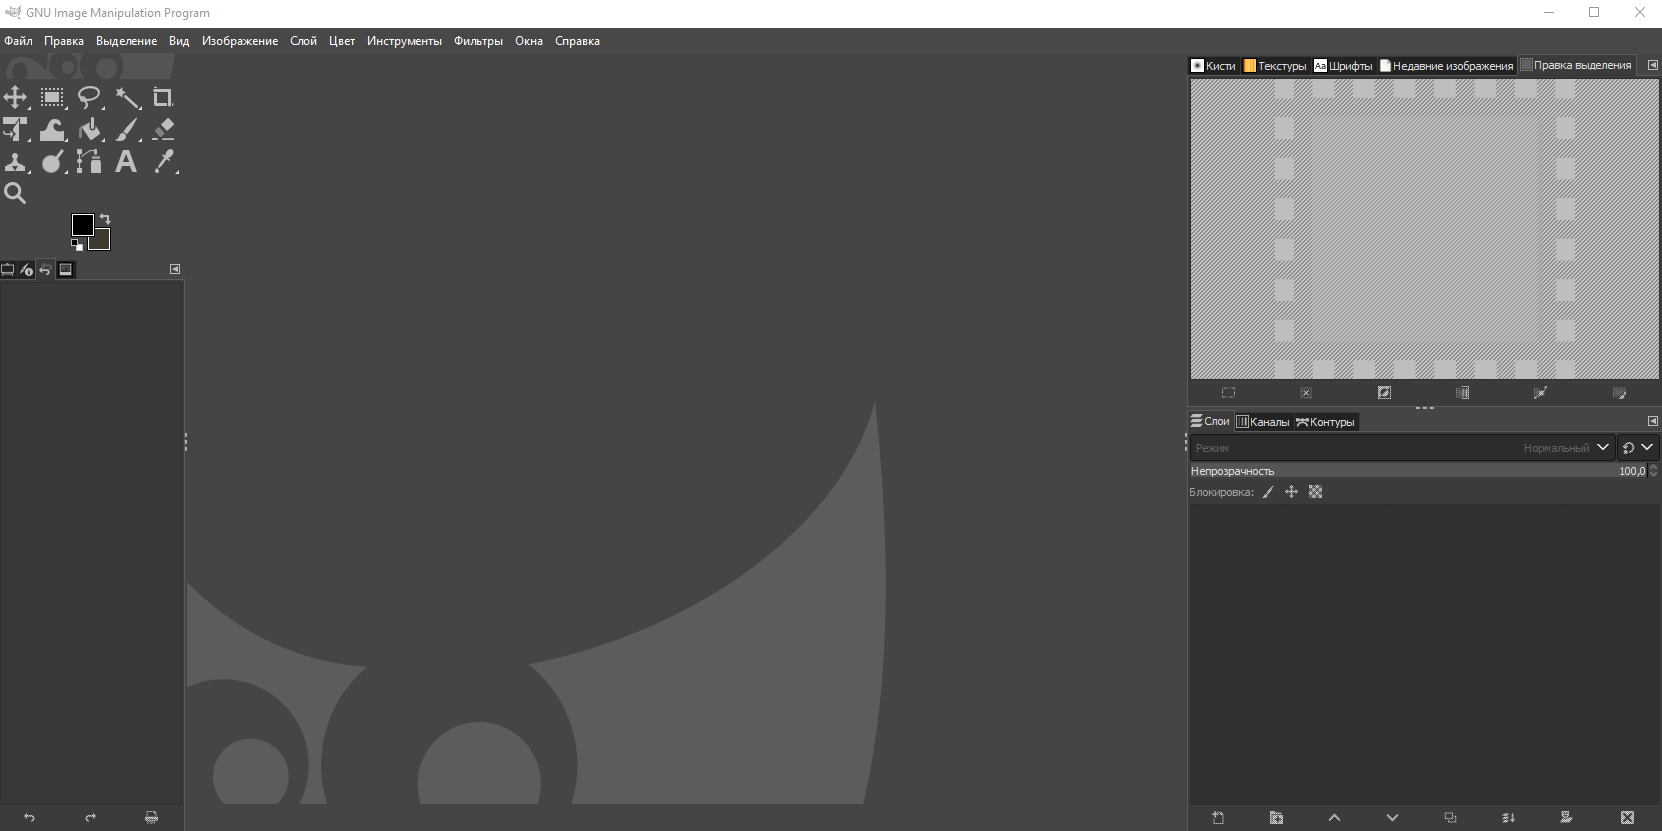Click the Непрозрачность opacity slider
This screenshot has width=1662, height=831.
point(1418,471)
